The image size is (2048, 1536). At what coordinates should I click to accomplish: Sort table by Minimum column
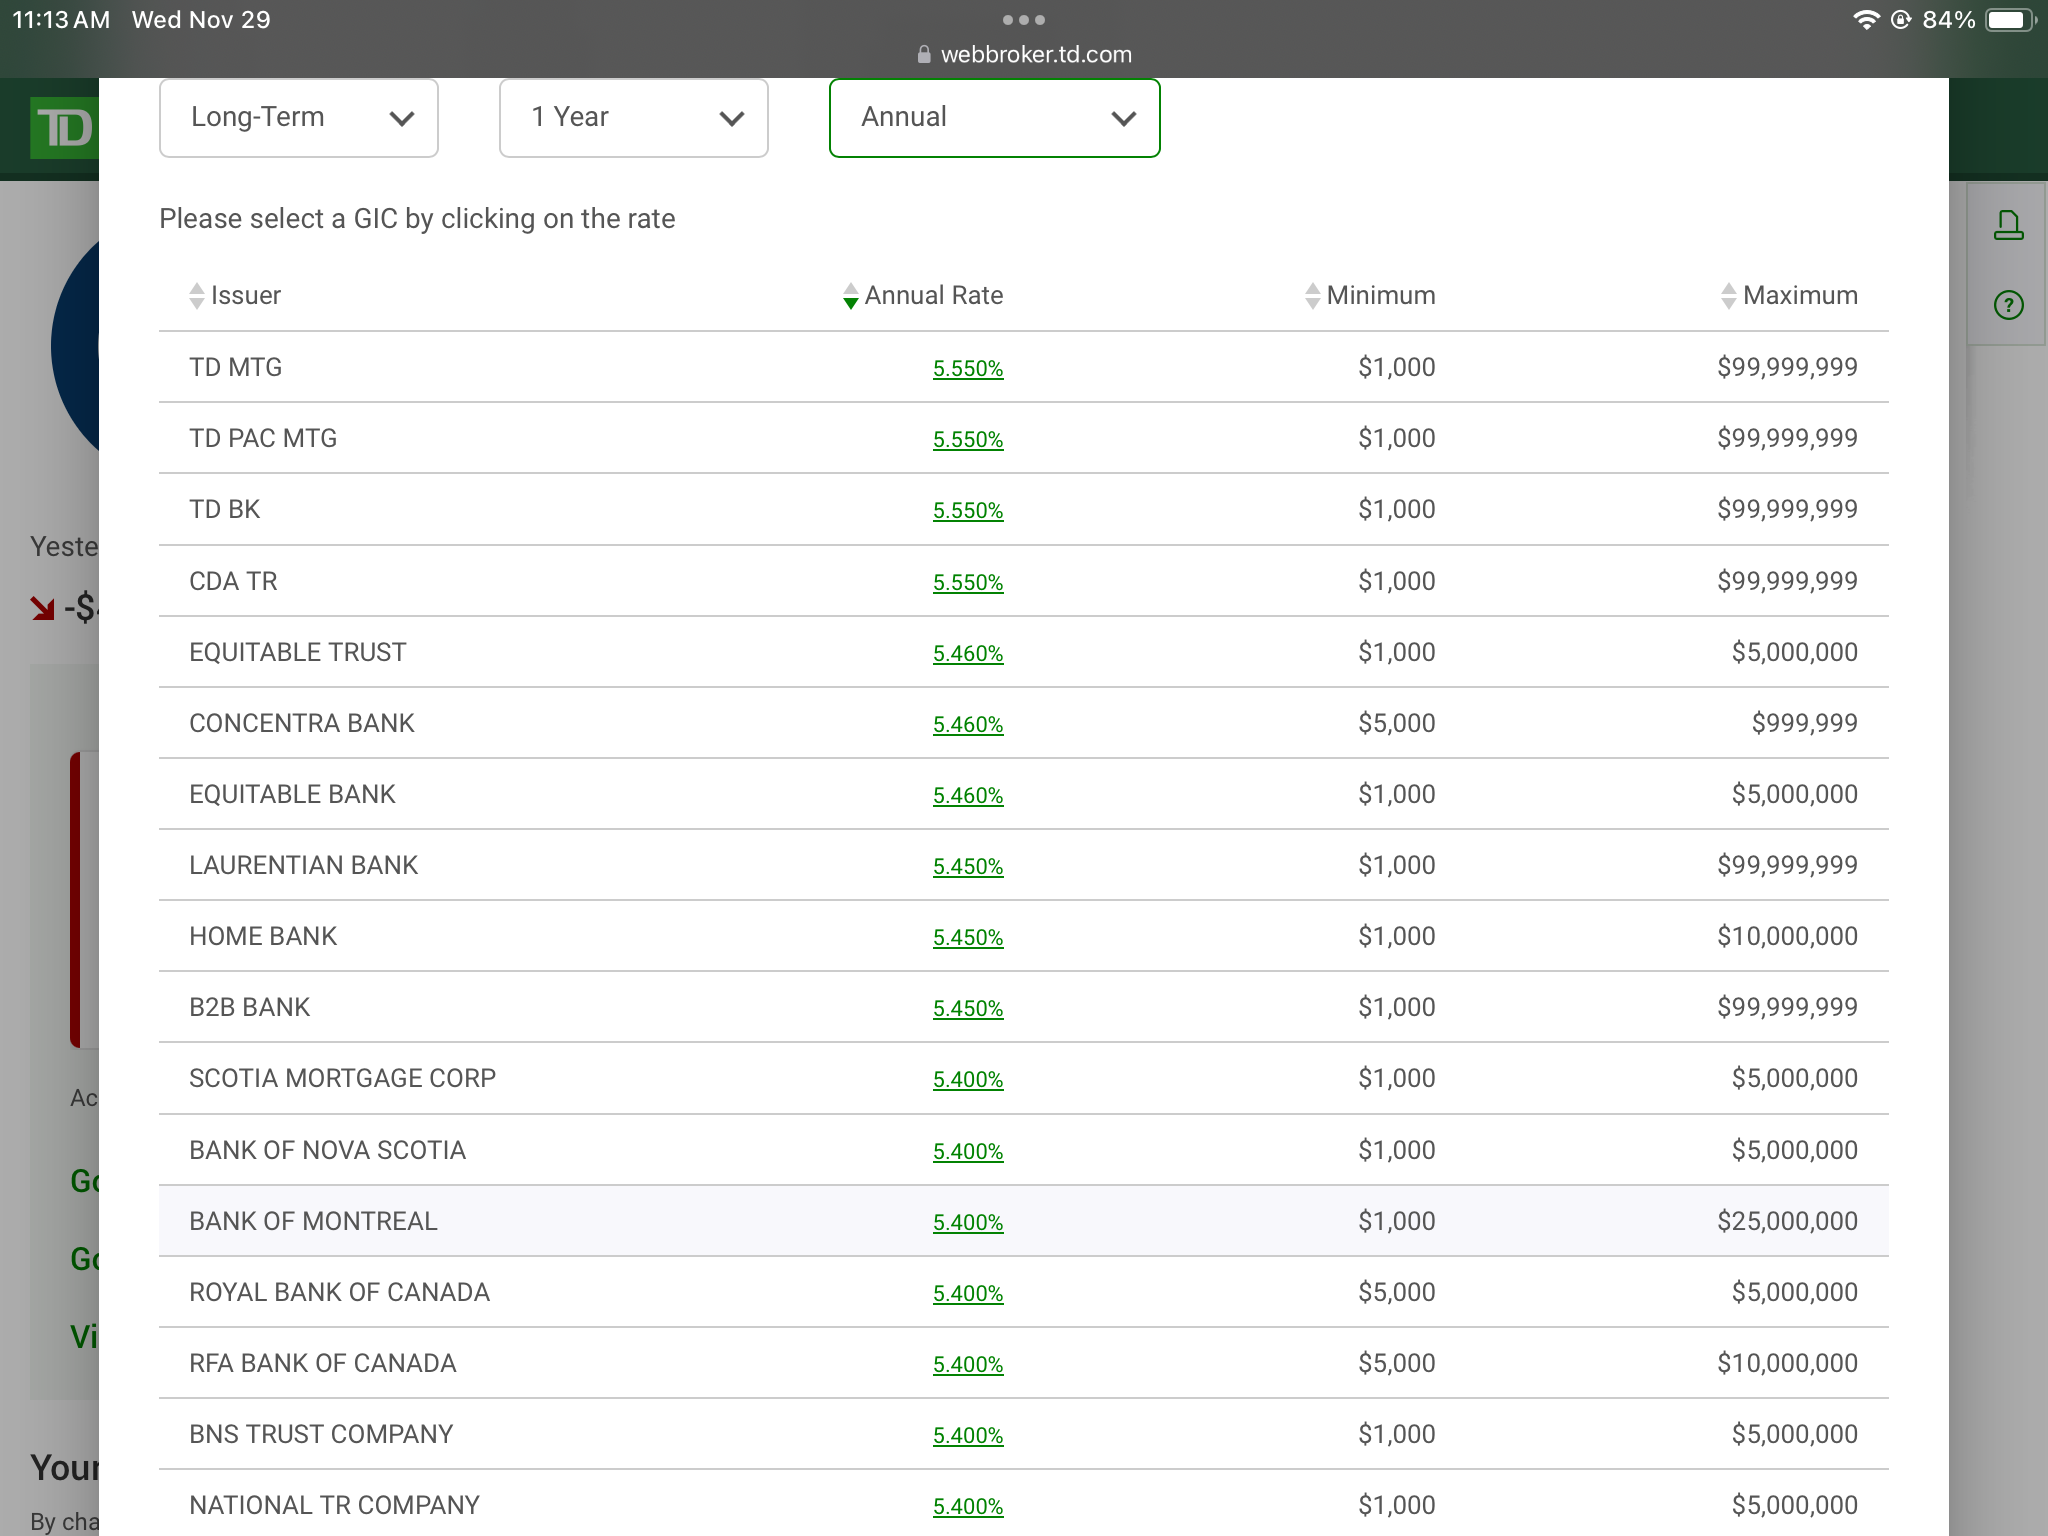click(1312, 296)
